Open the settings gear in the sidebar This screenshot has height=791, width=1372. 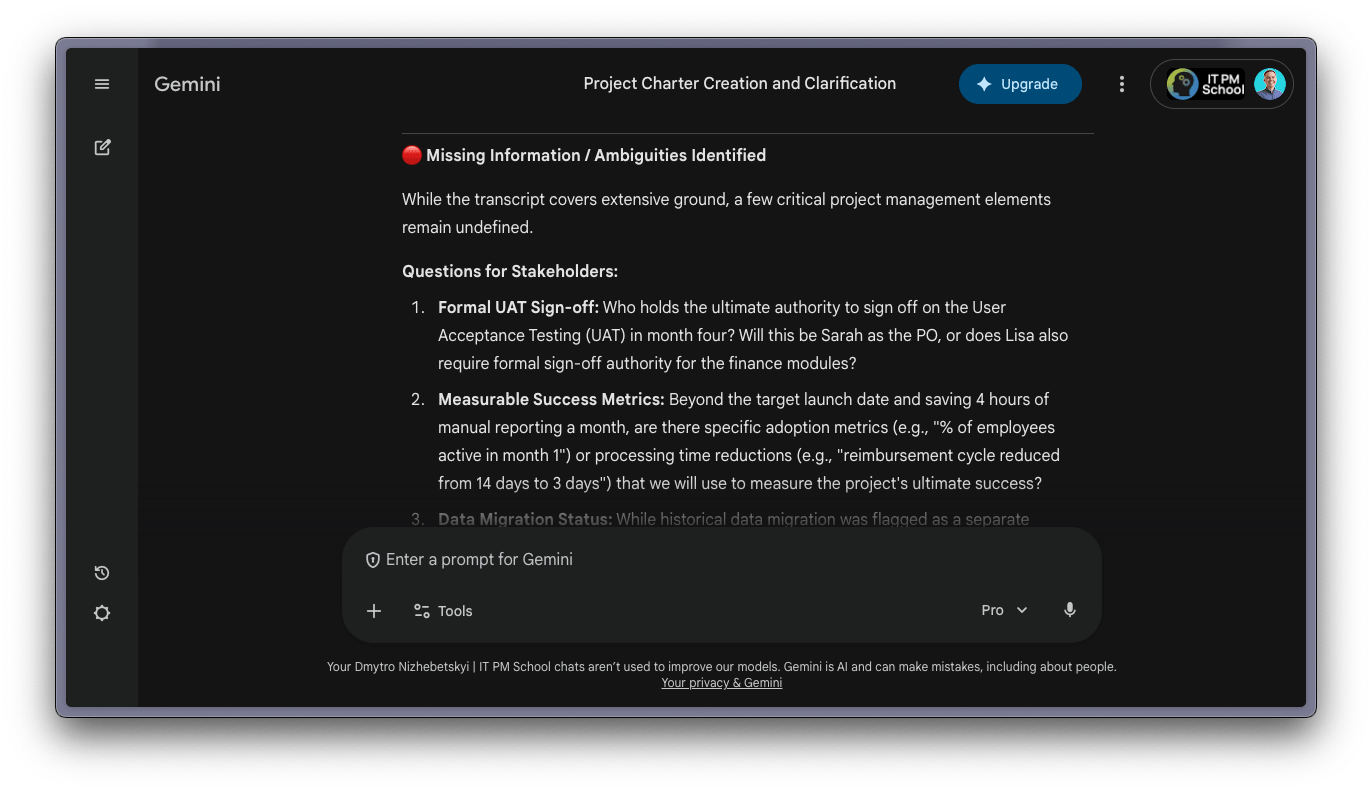[x=102, y=613]
